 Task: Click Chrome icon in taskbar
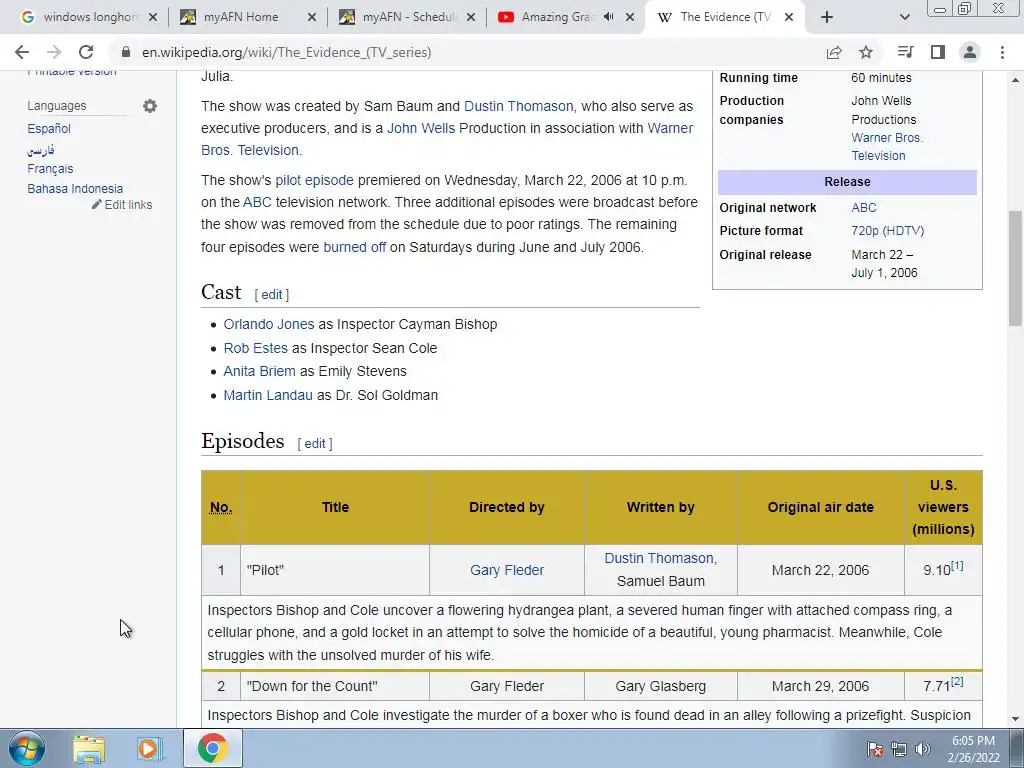coord(212,748)
